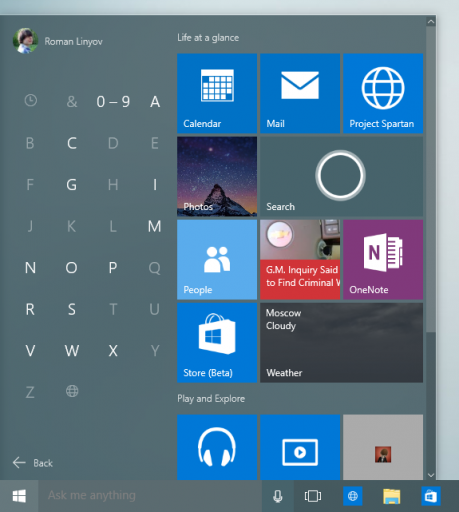Jump to apps starting with W
459x512 pixels.
click(x=72, y=351)
